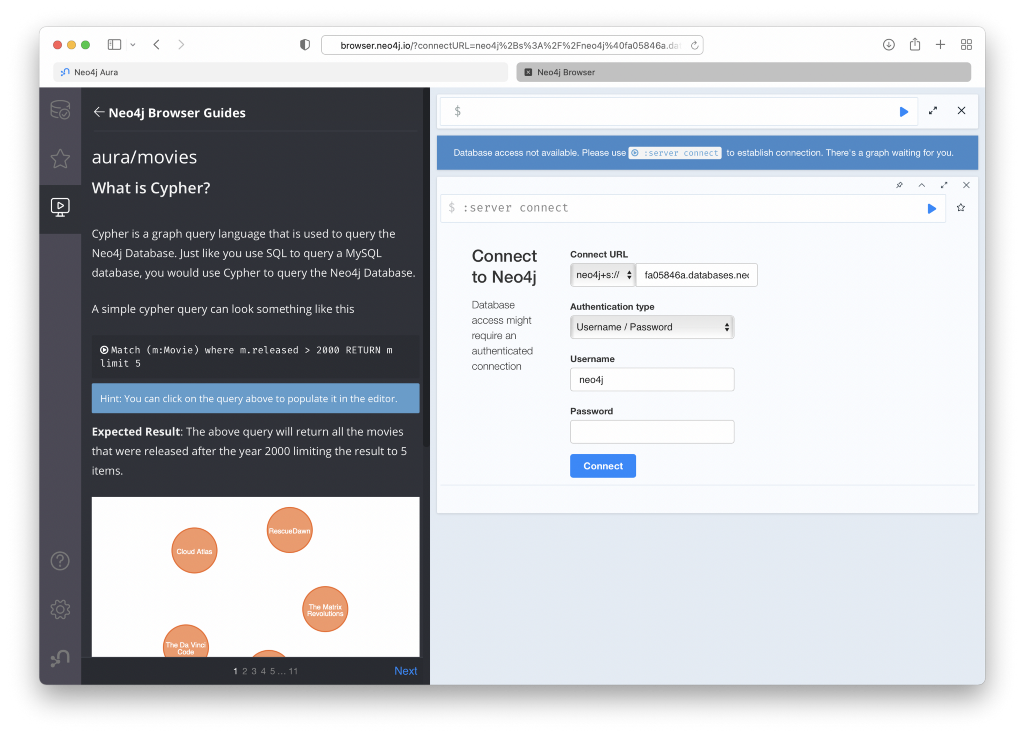Close the server connect frame
The image size is (1024, 736).
[x=966, y=185]
